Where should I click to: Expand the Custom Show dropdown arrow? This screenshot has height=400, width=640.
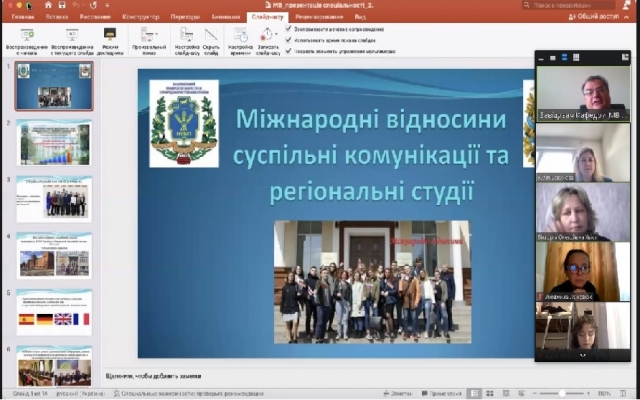tap(157, 36)
